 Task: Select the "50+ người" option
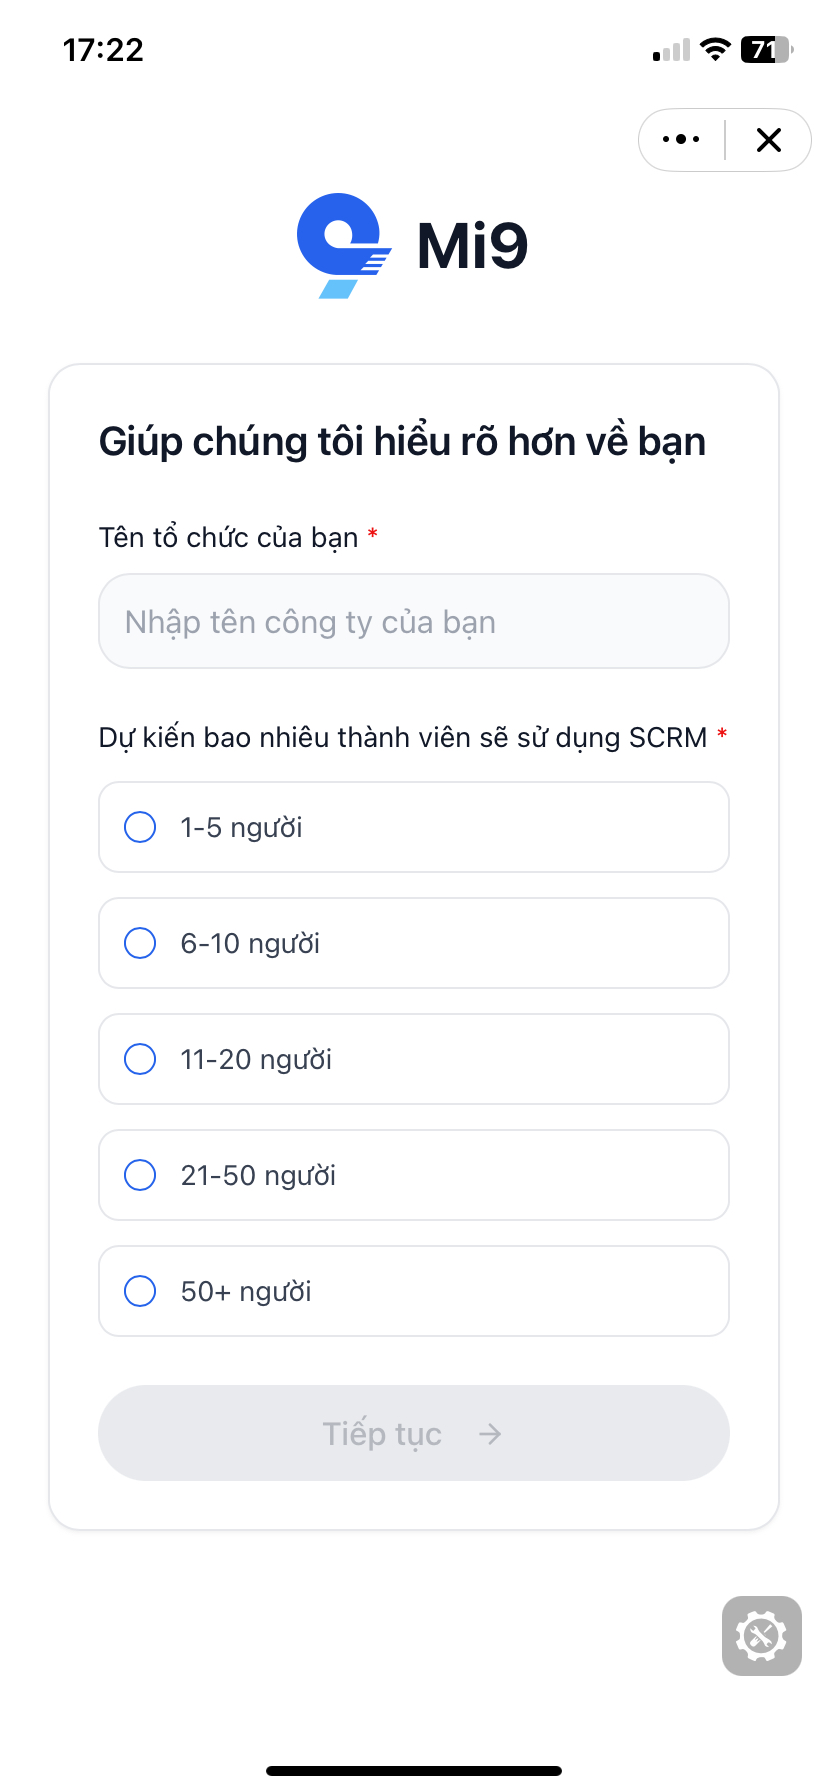point(139,1291)
